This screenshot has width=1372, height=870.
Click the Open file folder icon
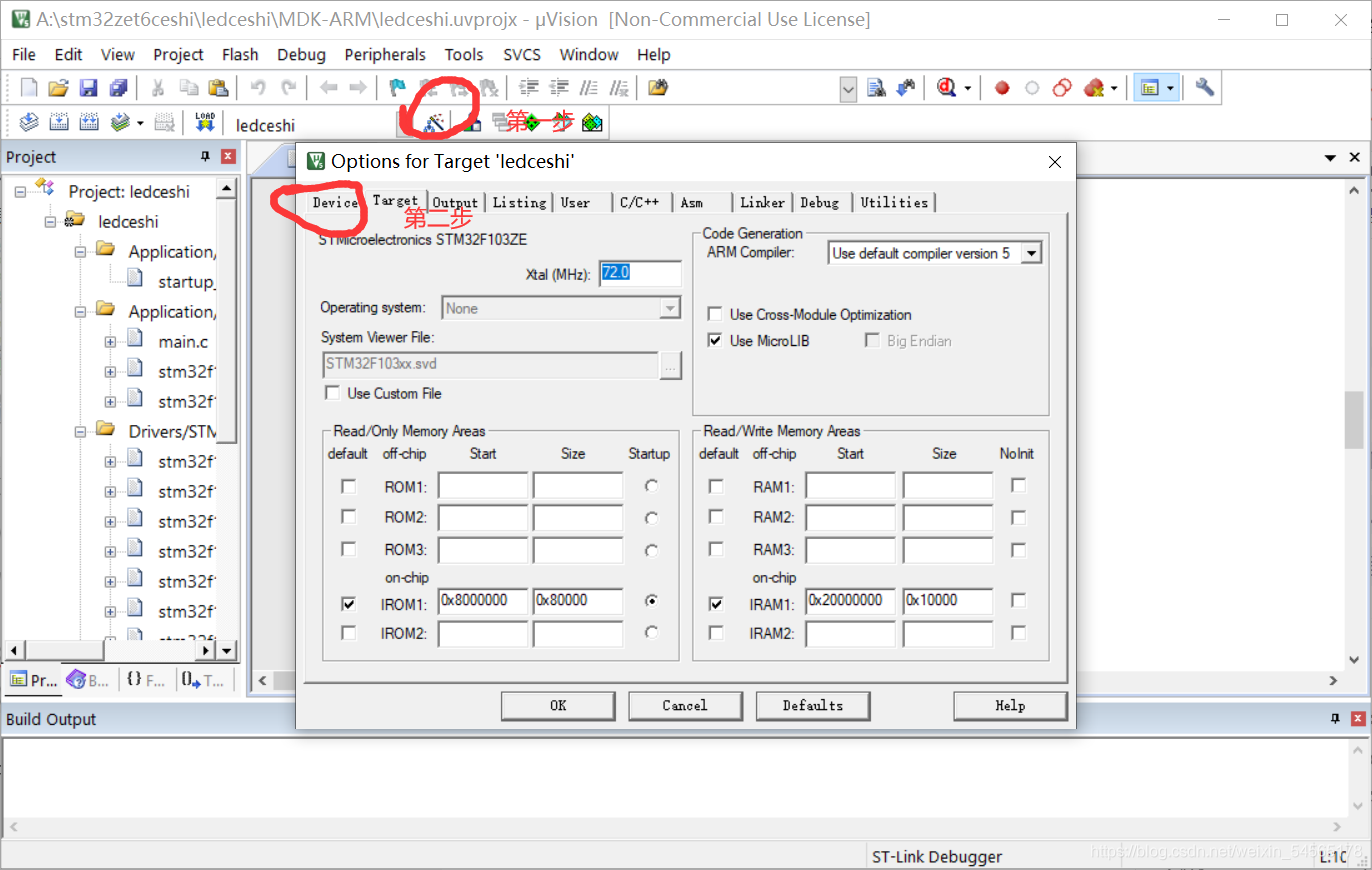[58, 88]
